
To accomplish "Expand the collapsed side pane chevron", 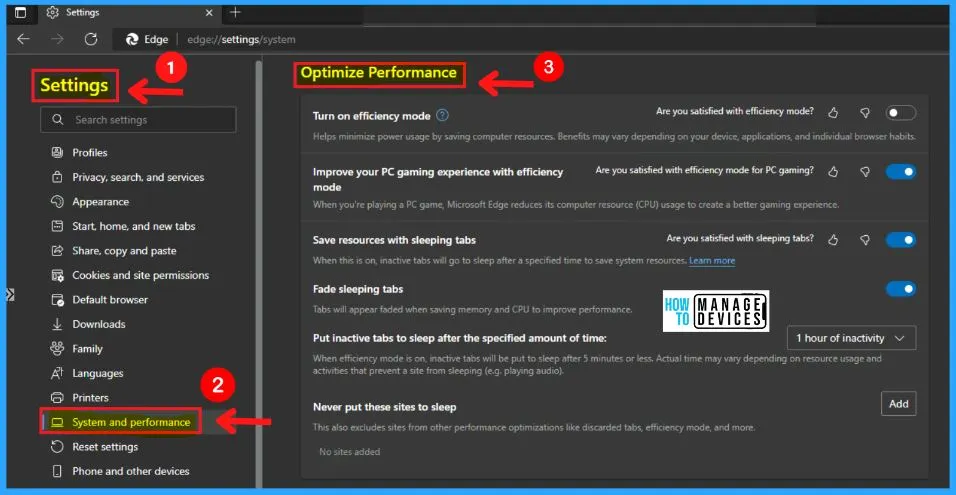I will click(x=10, y=294).
